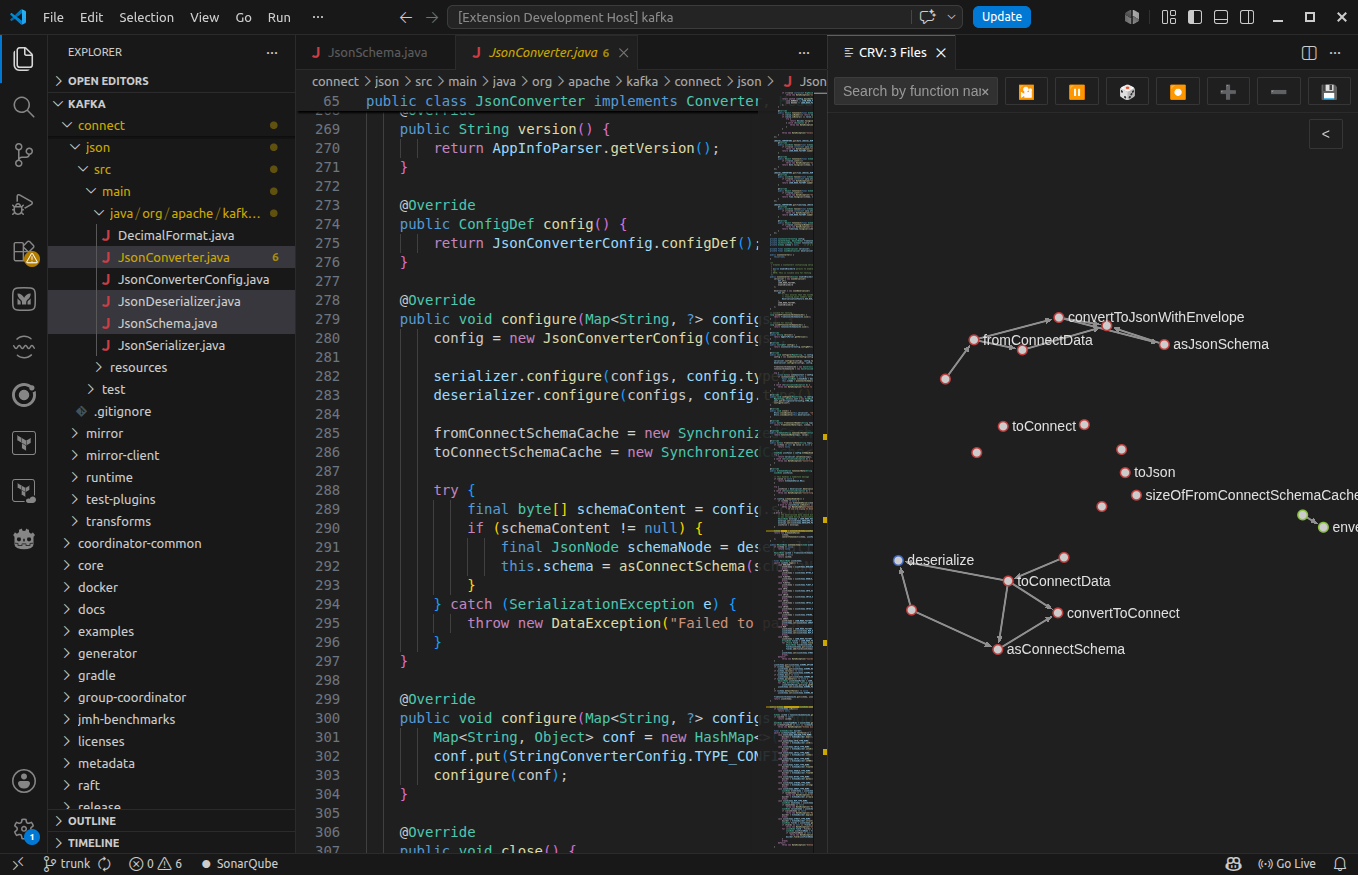Click the camera icon in the CRV toolbar
The image size is (1358, 875).
pos(1026,91)
